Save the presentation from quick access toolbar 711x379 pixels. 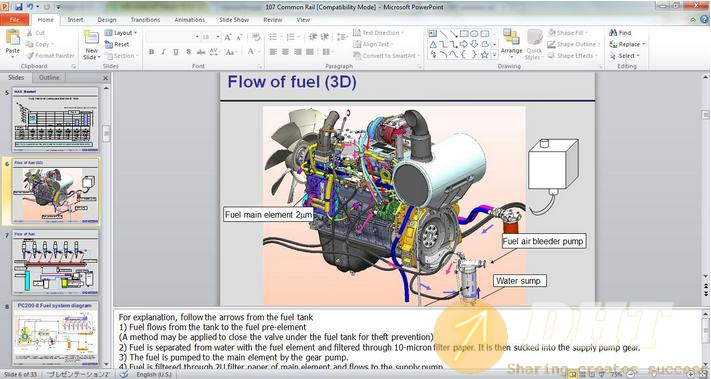pos(18,7)
